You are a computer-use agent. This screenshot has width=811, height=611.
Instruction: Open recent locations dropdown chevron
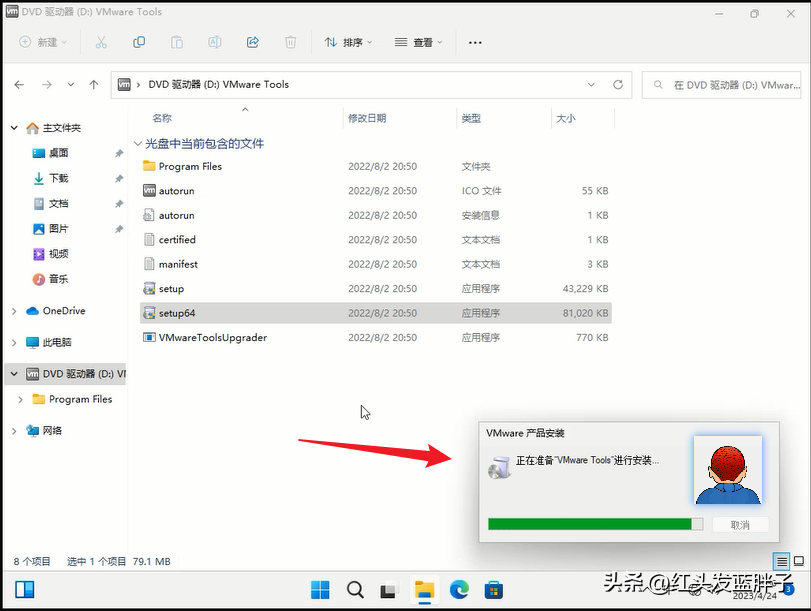click(70, 84)
